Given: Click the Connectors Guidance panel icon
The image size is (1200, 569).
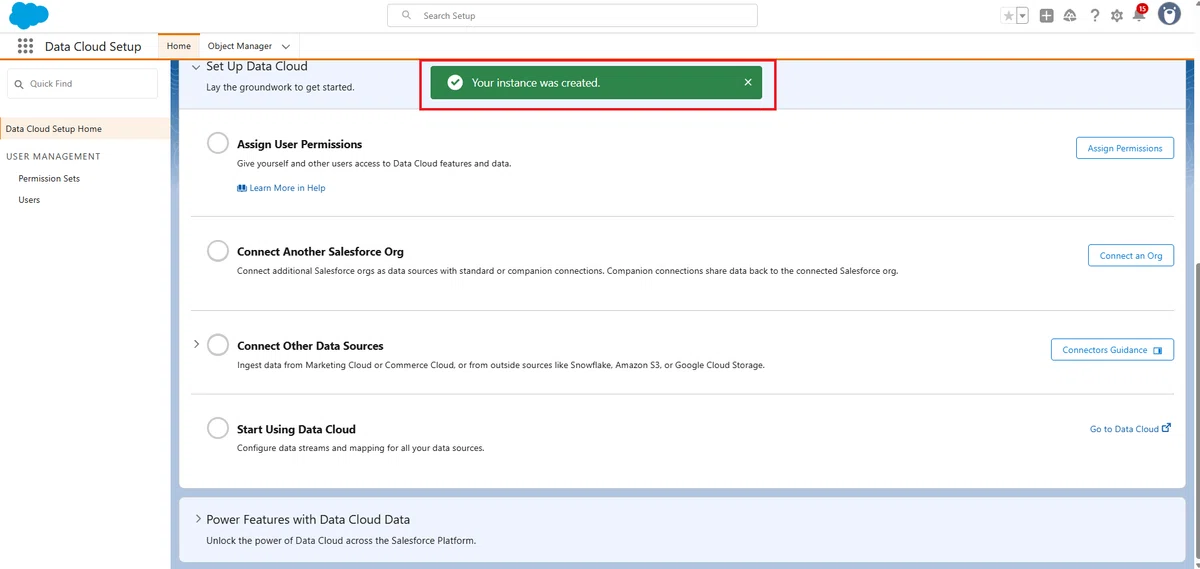Looking at the screenshot, I should 1158,350.
